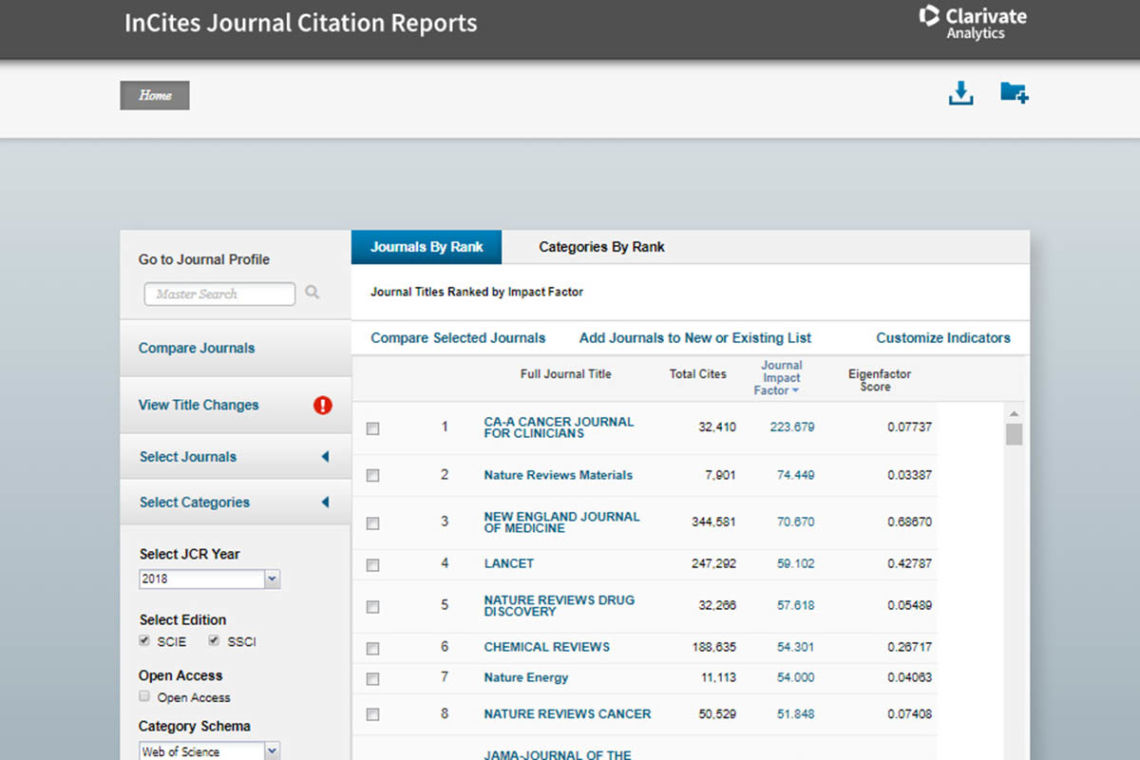The image size is (1140, 760).
Task: Select the Journals By Rank tab
Action: click(426, 247)
